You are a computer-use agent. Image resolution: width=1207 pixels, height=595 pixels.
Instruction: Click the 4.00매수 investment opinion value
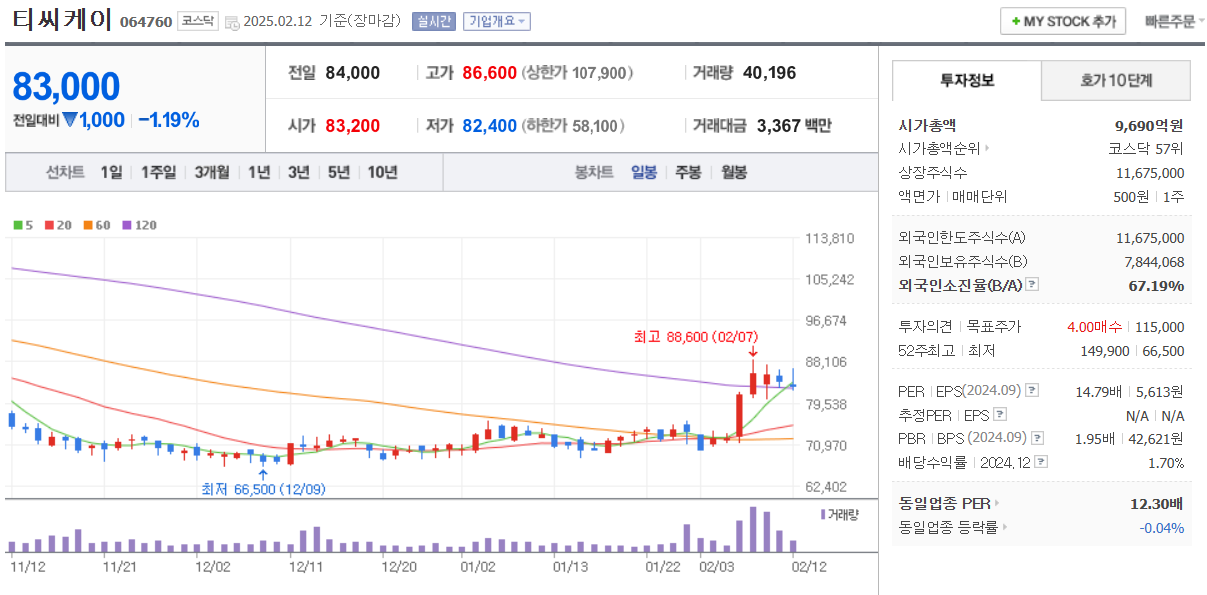pos(1095,327)
